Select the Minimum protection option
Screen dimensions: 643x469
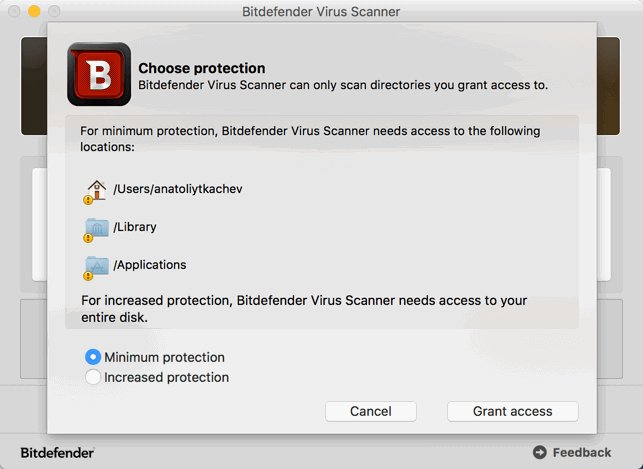tap(94, 357)
